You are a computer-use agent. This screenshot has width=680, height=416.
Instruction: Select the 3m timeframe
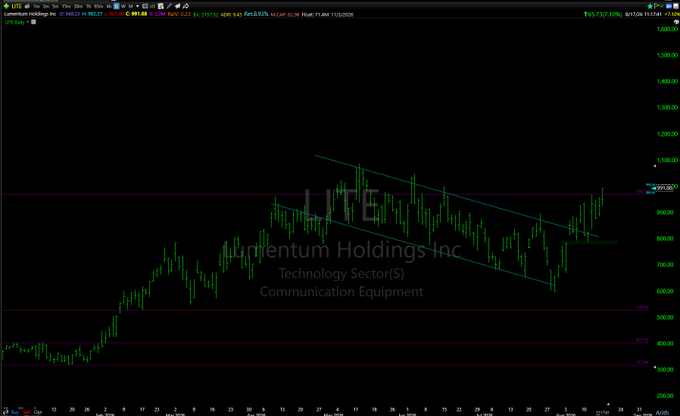pos(46,6)
